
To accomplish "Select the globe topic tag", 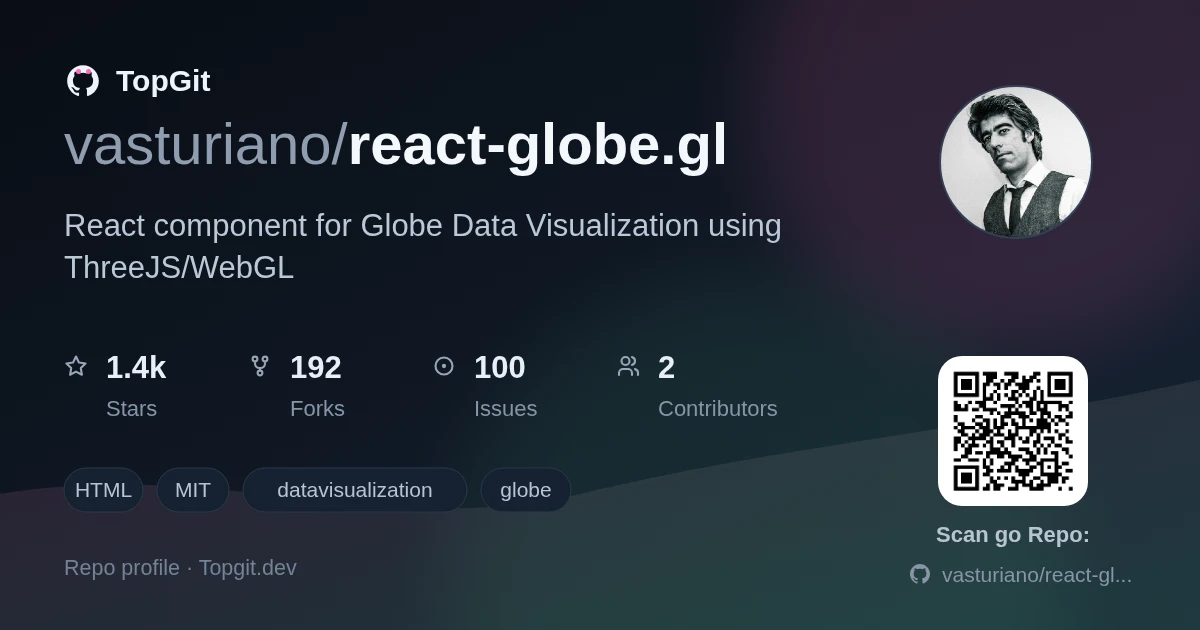I will (526, 490).
